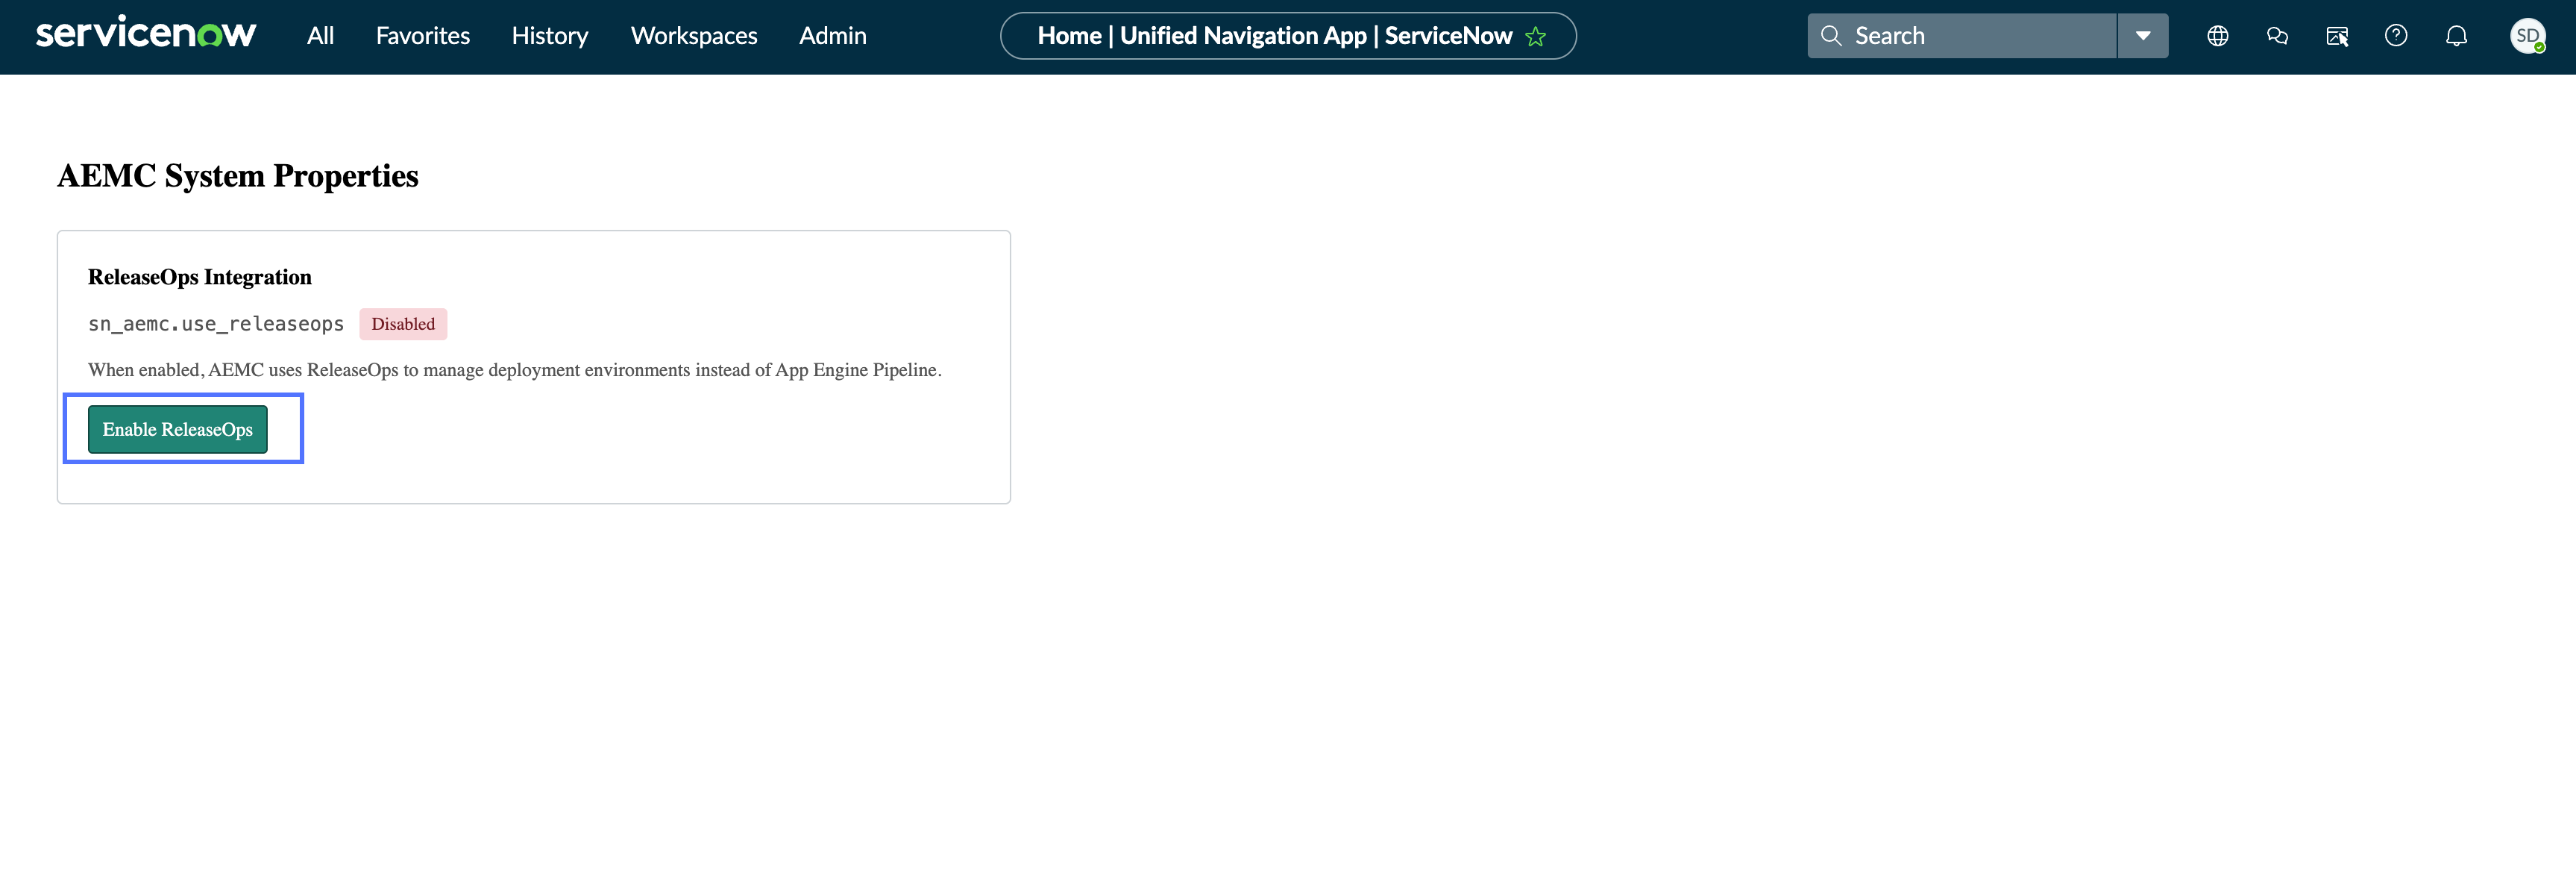Screen dimensions: 2576x888
Task: Click the Enable ReleaseOps button
Action: point(178,429)
